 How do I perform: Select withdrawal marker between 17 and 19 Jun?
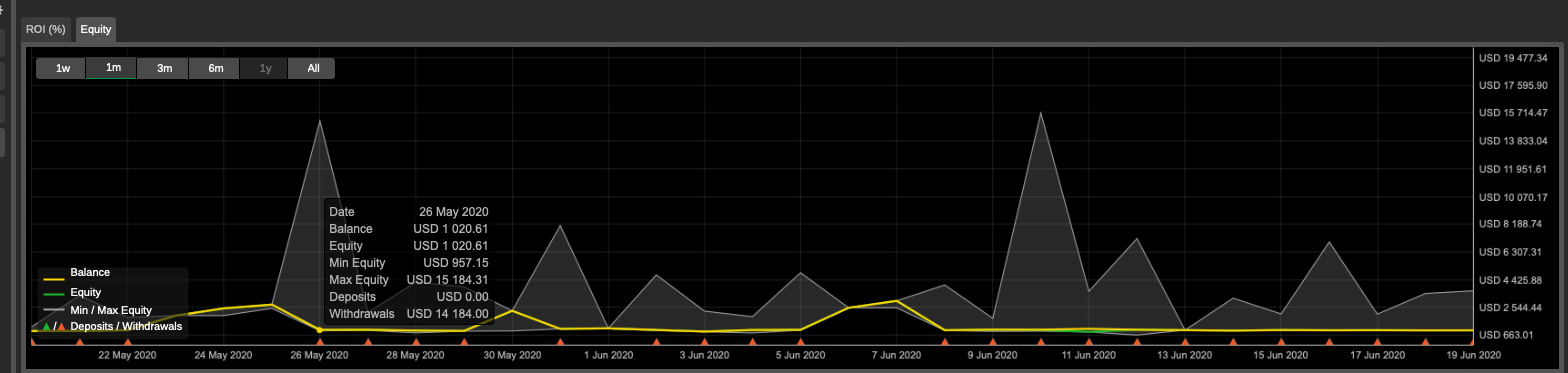tap(1425, 342)
